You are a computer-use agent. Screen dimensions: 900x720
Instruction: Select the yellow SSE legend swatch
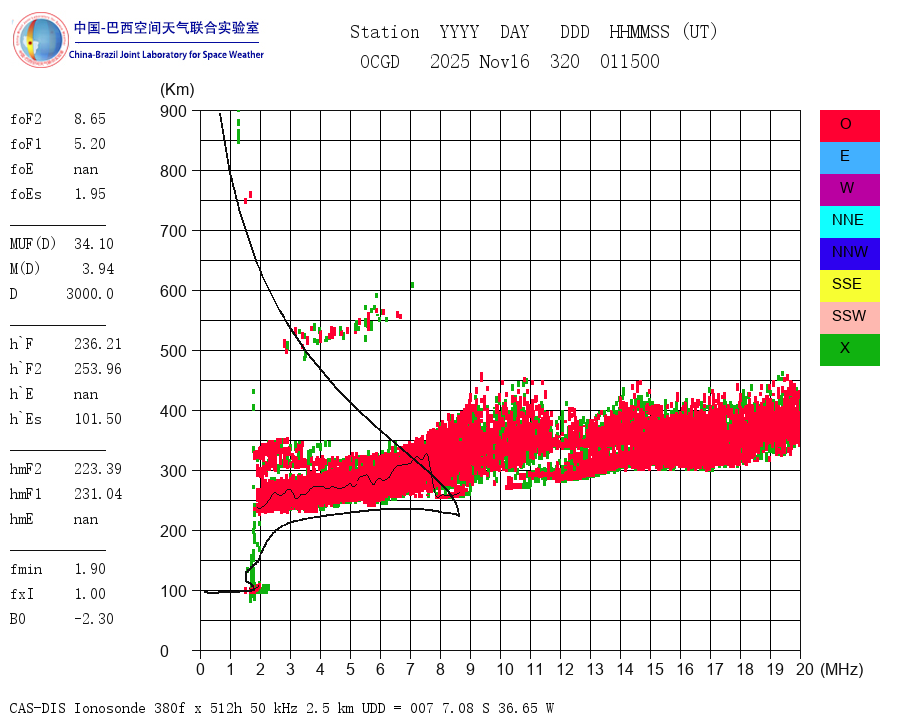tap(849, 286)
